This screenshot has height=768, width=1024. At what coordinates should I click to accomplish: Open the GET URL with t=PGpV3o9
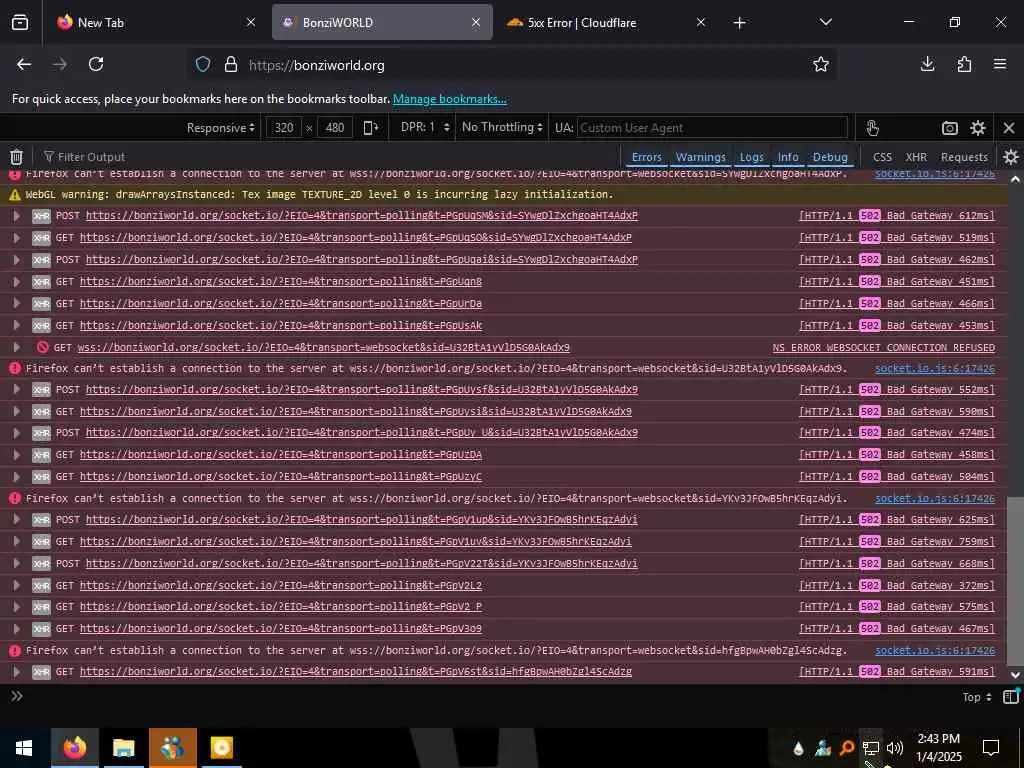pos(281,628)
